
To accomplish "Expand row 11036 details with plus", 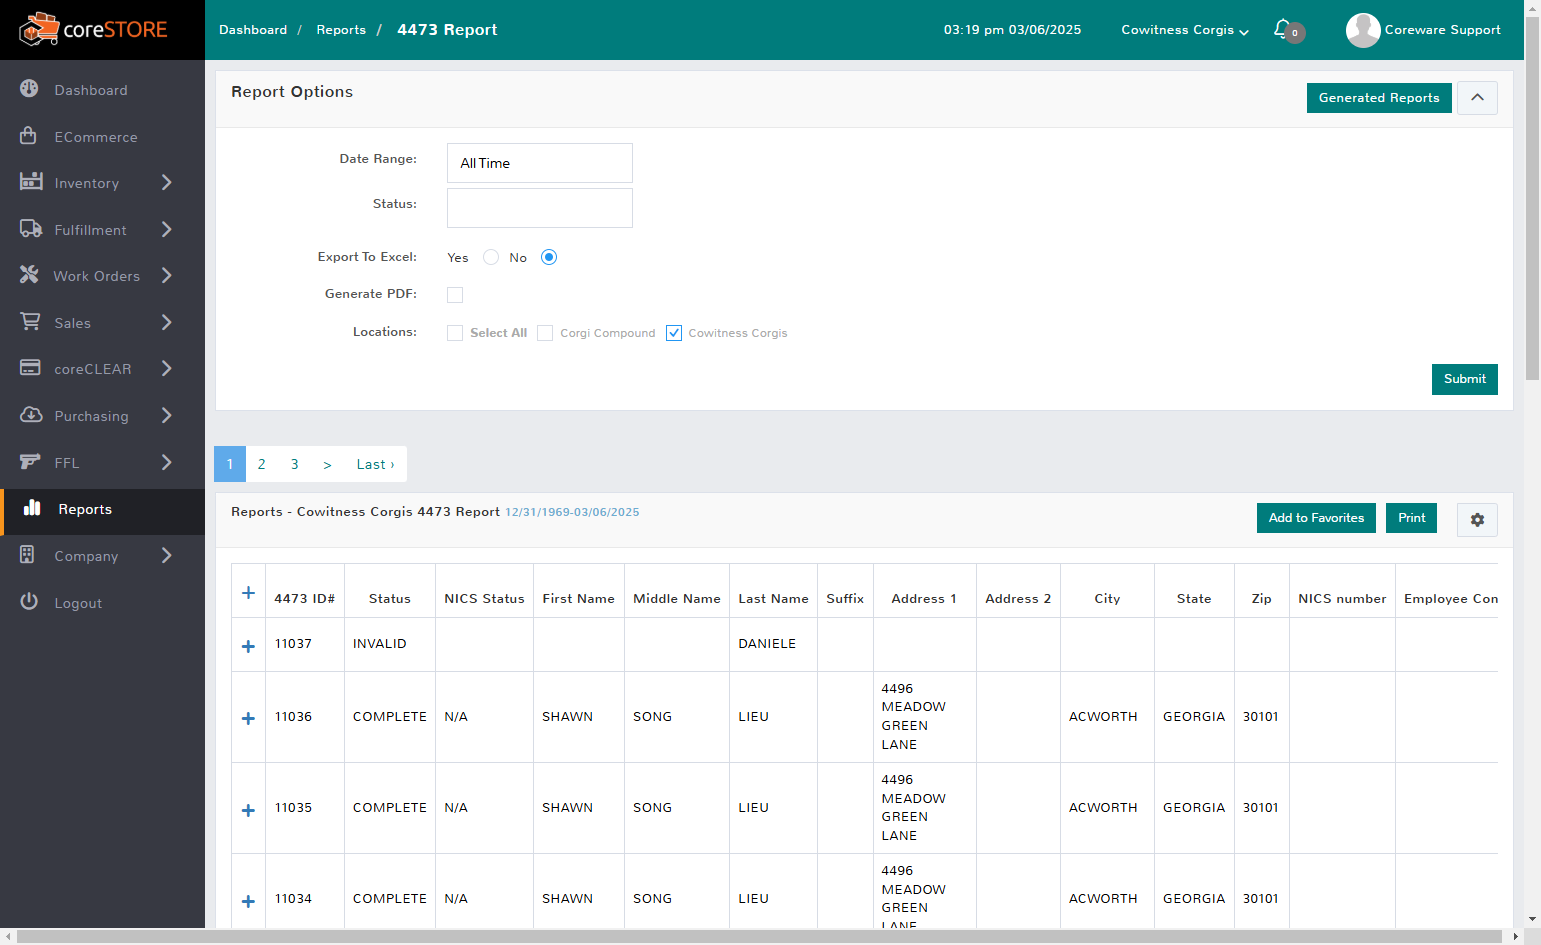I will point(248,718).
